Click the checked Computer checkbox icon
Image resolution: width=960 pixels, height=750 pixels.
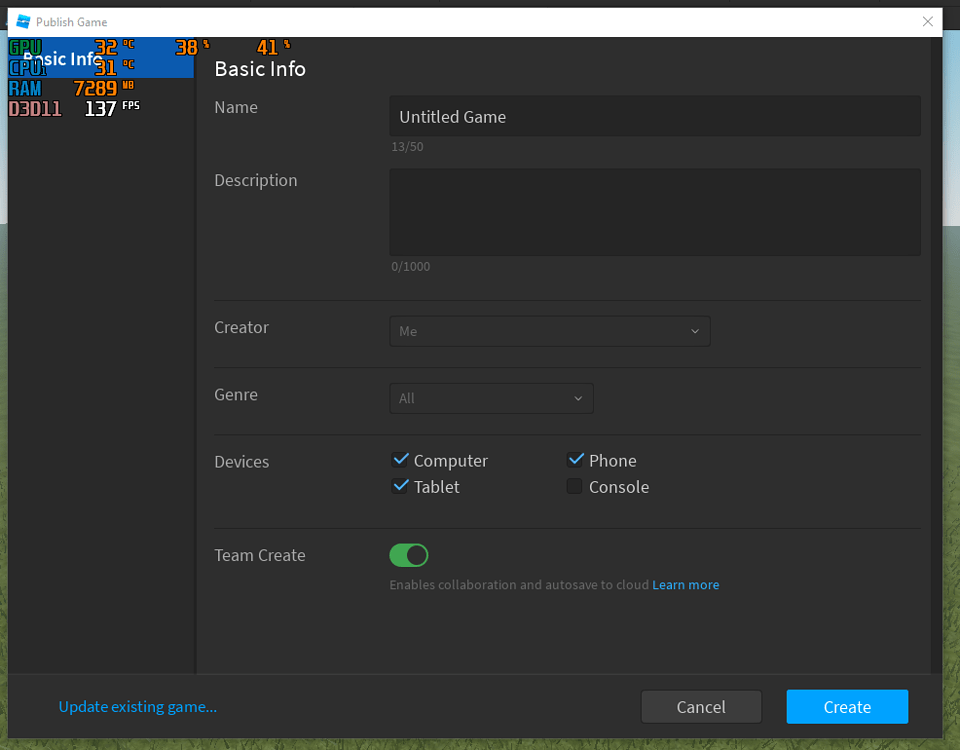(x=400, y=459)
